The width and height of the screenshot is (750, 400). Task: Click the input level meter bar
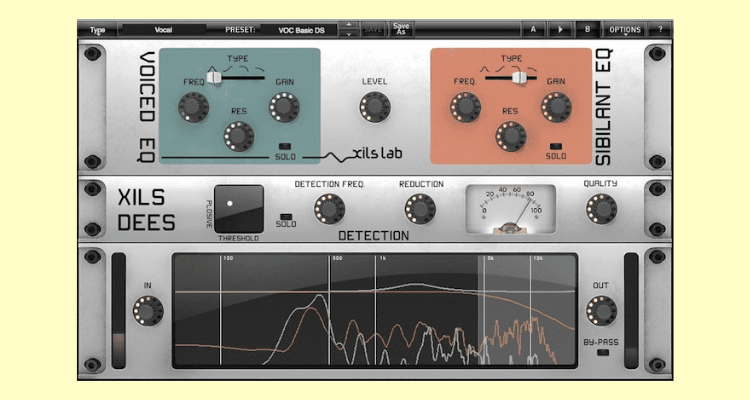click(x=119, y=311)
